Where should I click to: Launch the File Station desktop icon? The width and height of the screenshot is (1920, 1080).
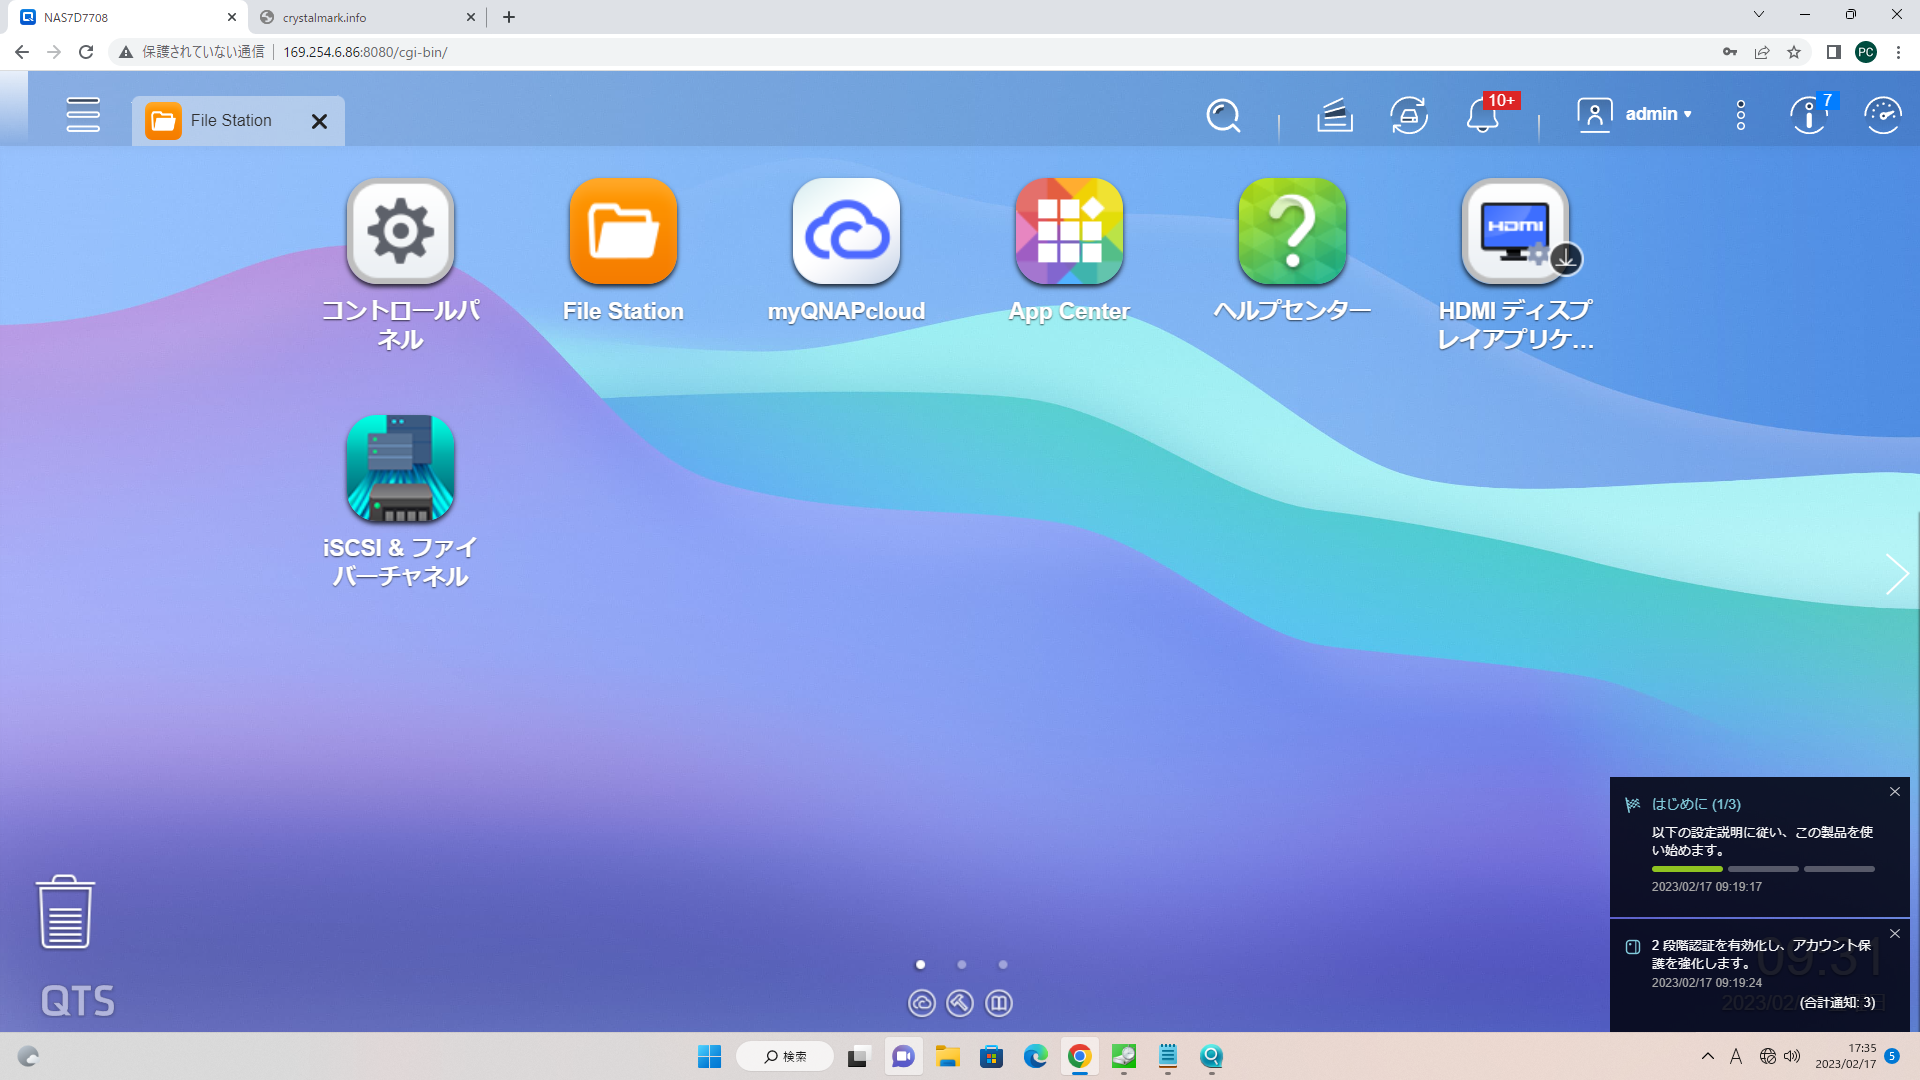coord(624,231)
